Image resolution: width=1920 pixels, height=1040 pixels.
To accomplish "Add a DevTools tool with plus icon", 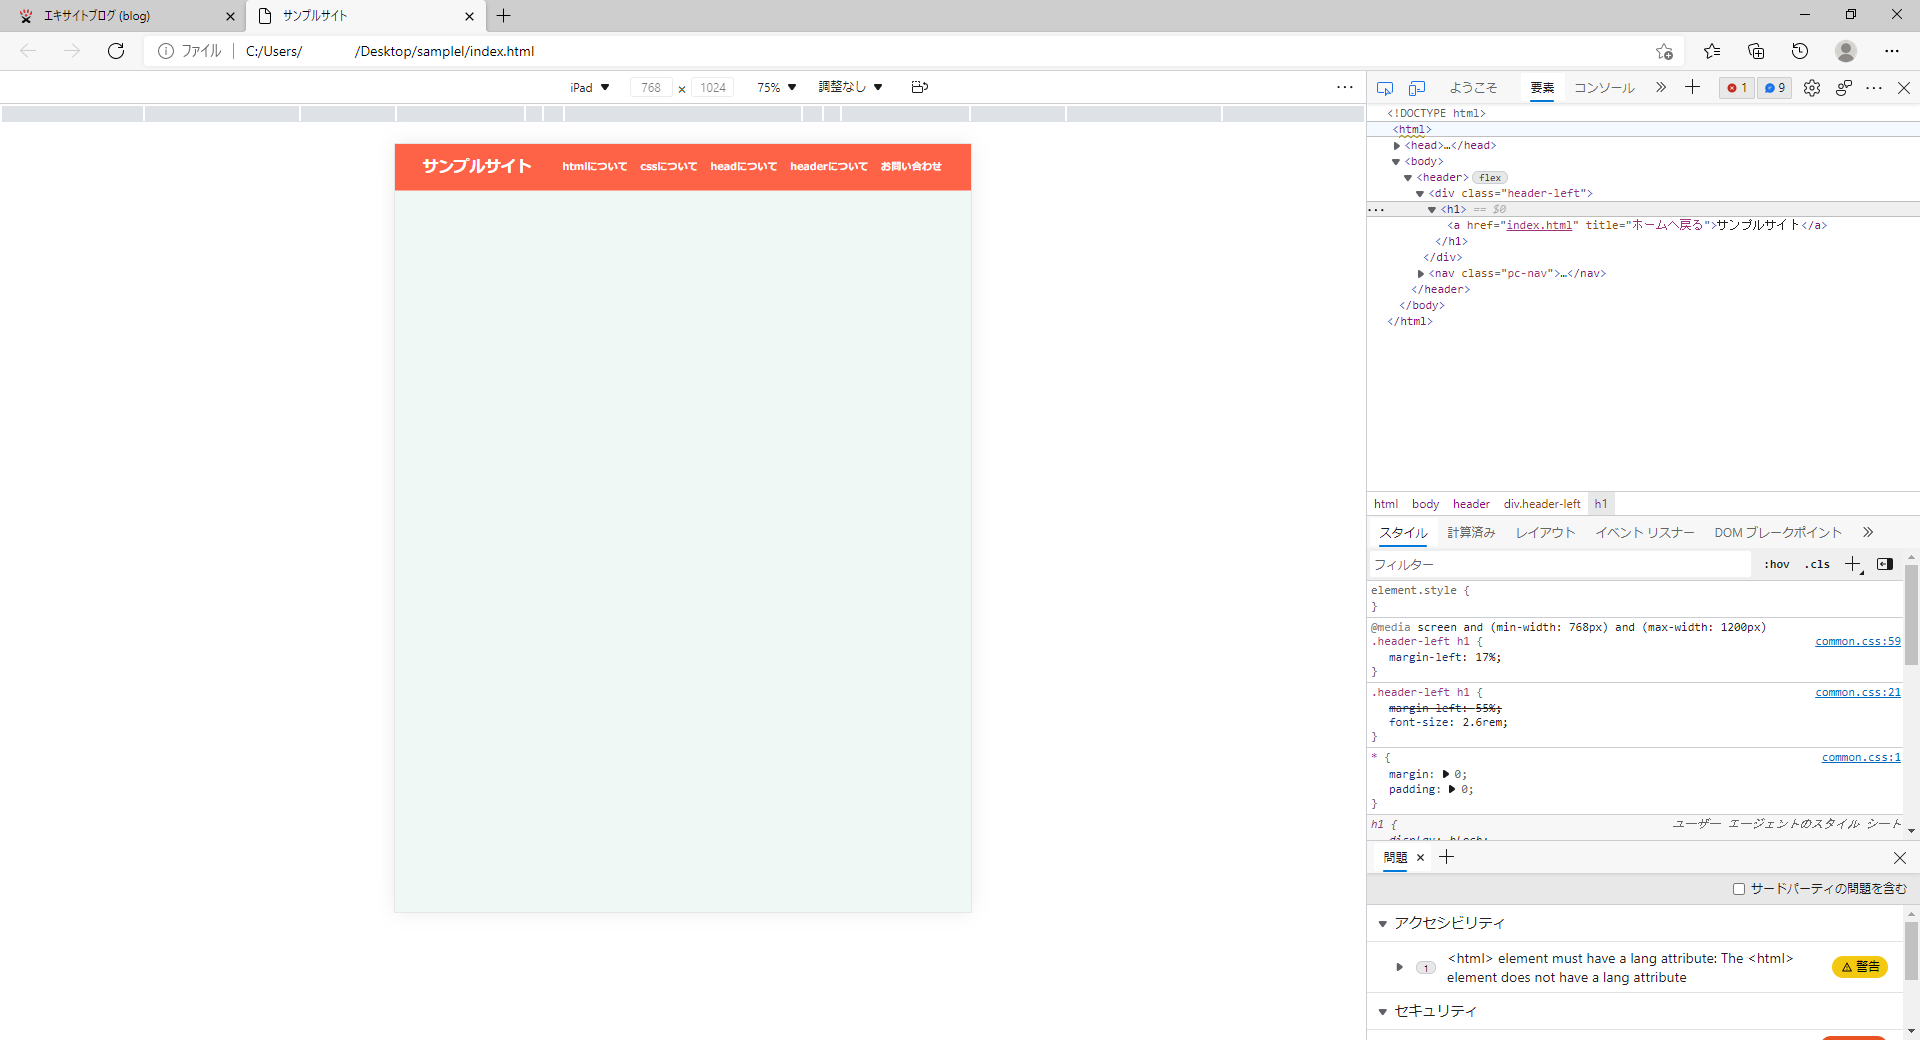I will click(1692, 87).
